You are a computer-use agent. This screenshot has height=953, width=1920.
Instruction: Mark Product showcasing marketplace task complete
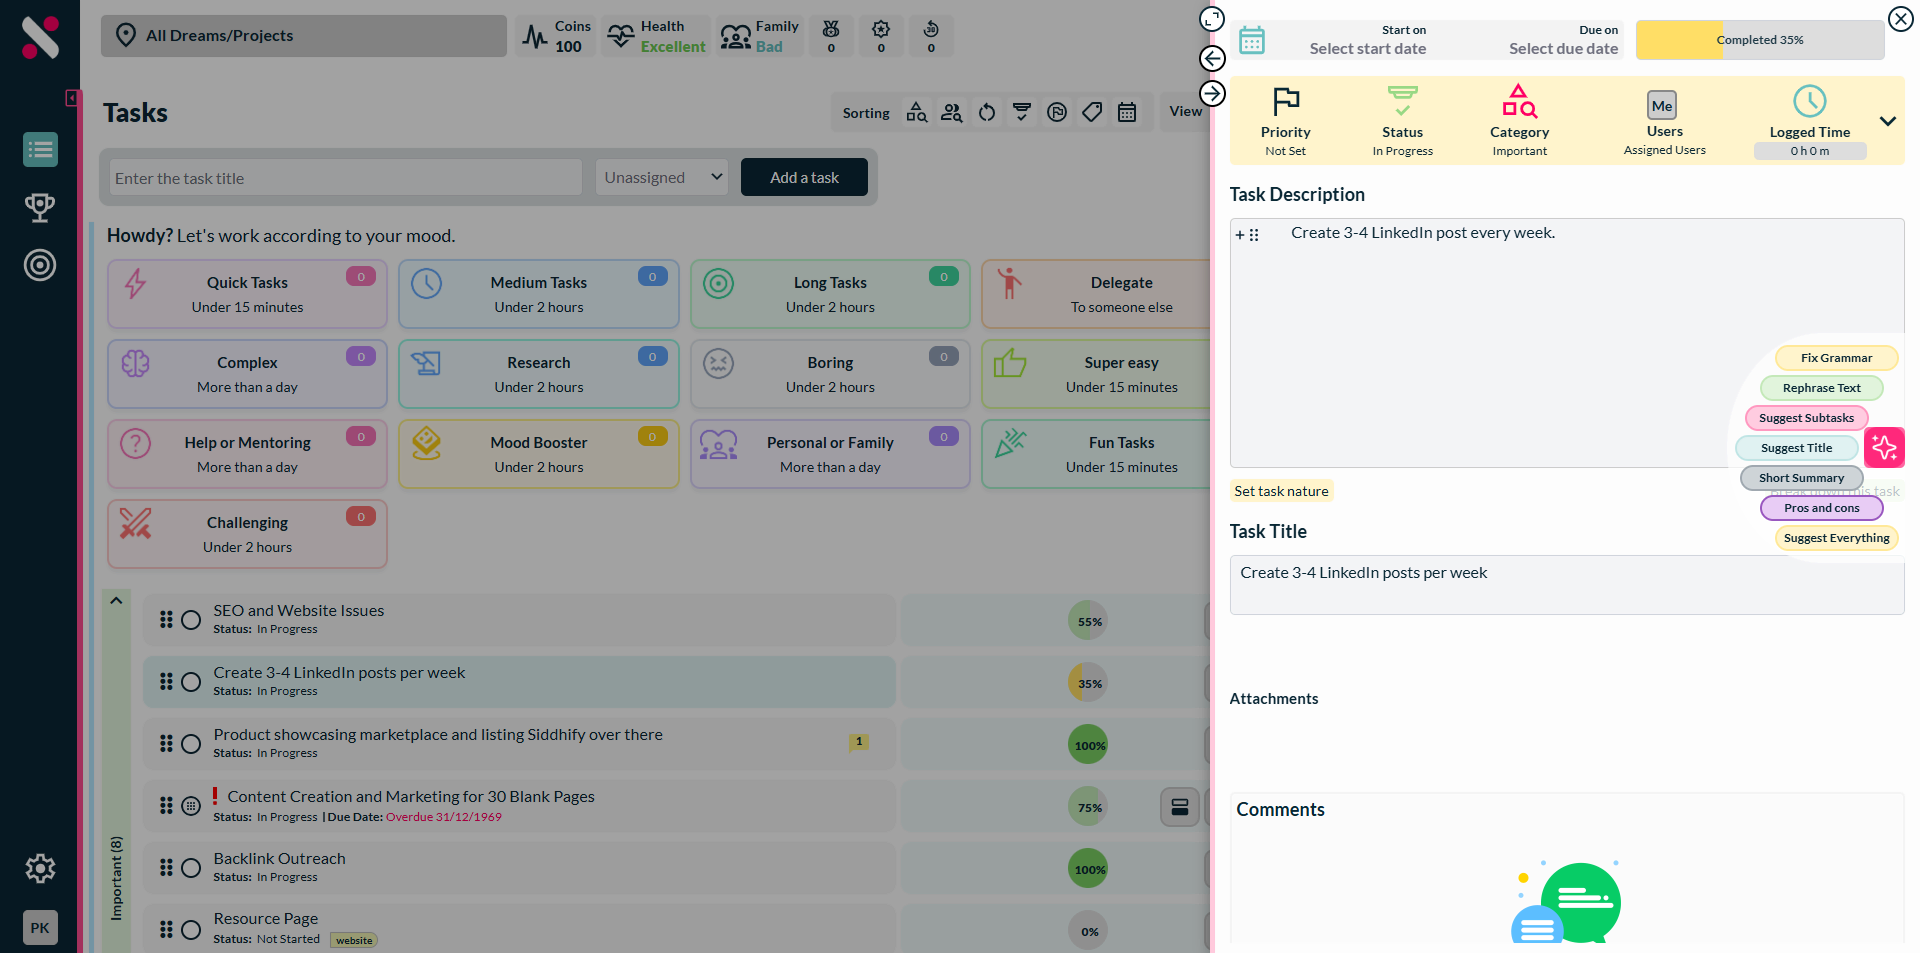click(x=191, y=744)
